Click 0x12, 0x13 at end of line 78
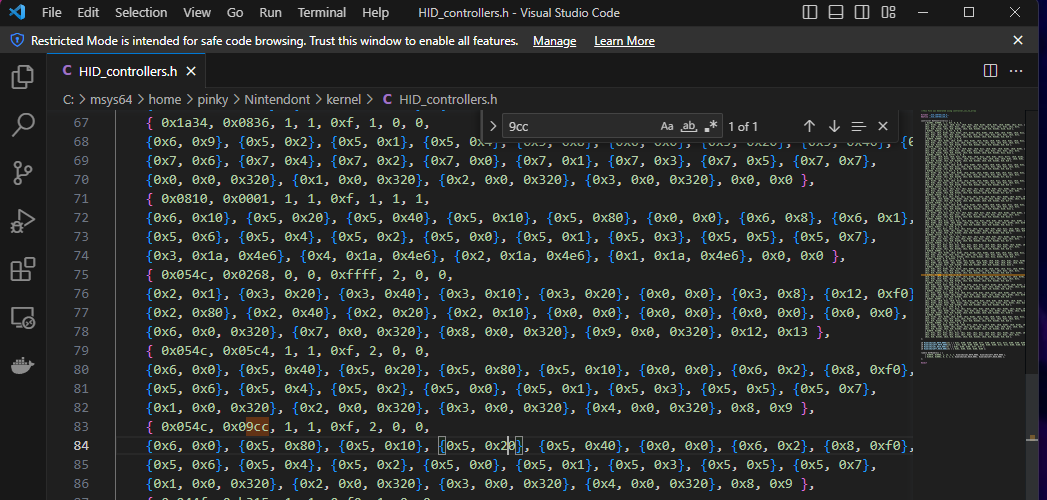 [x=770, y=332]
